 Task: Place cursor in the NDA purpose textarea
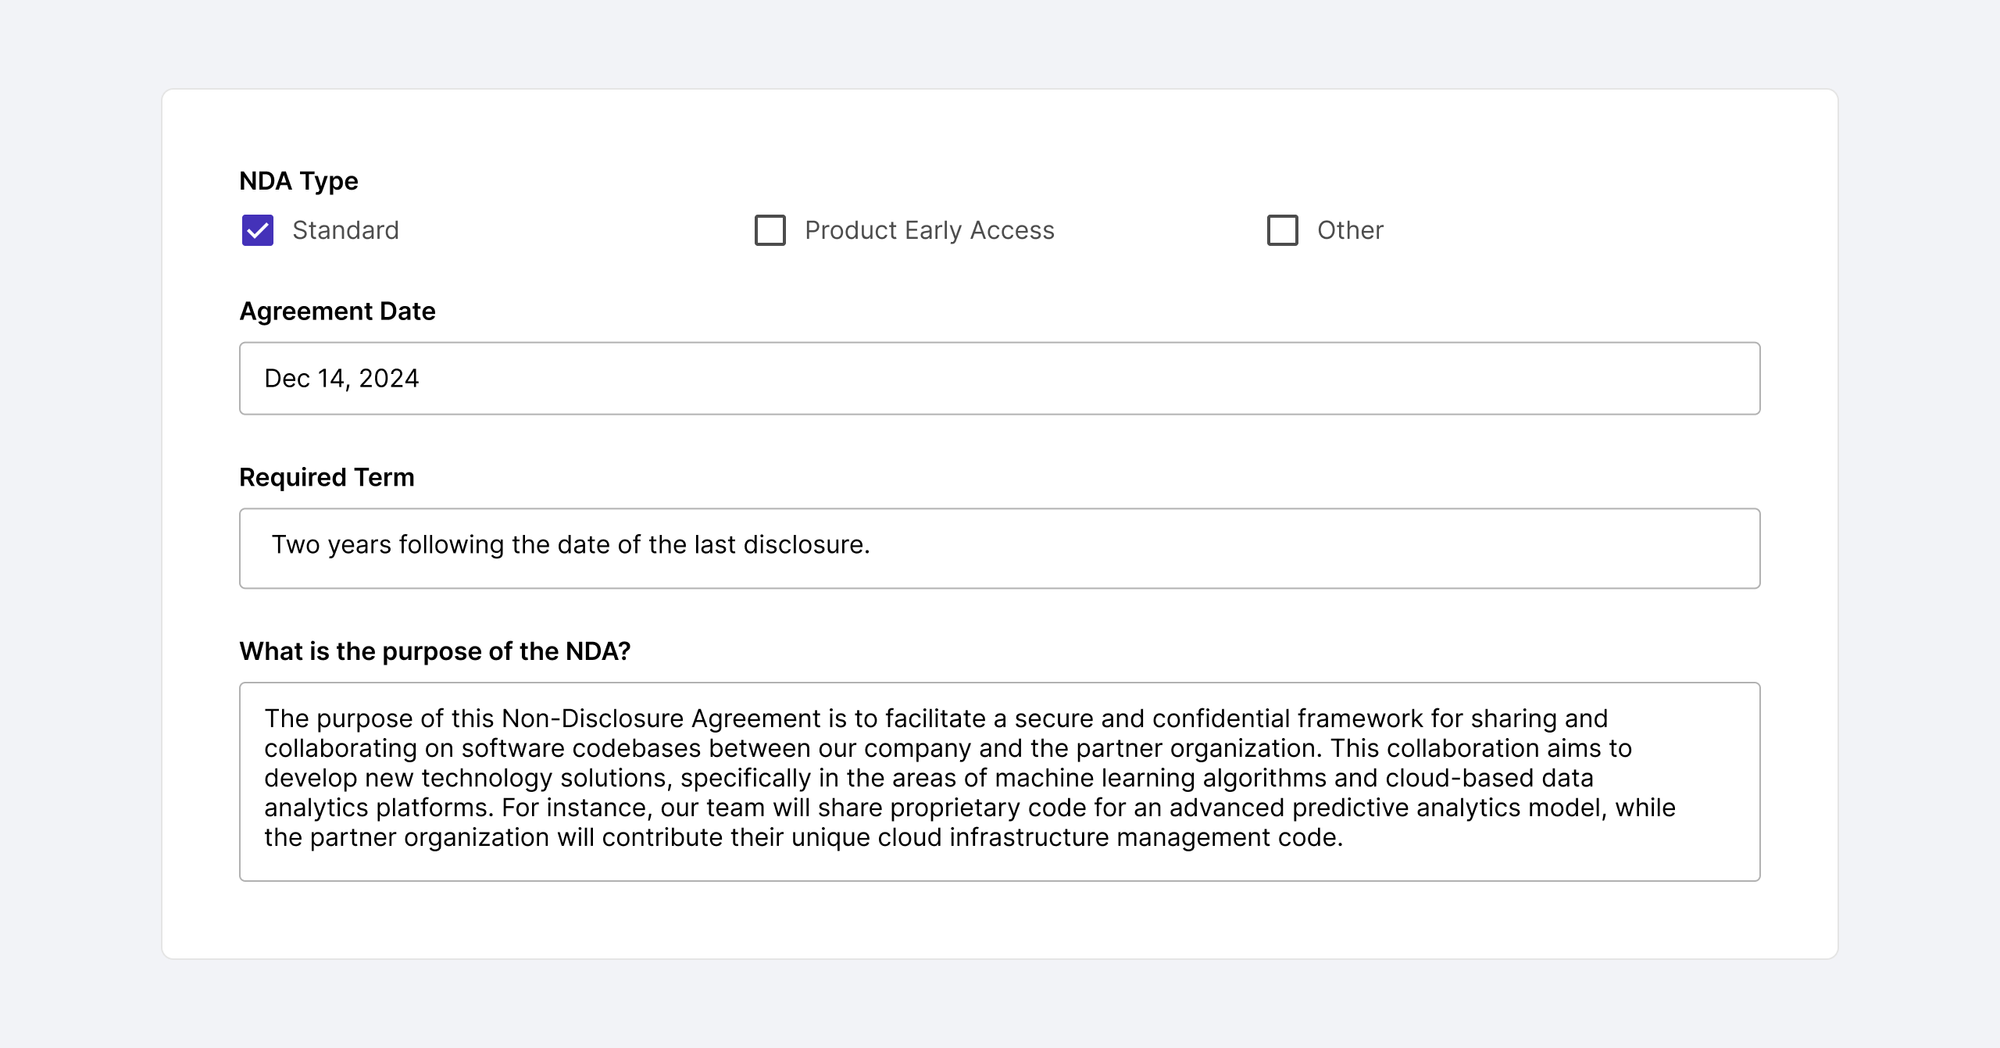click(999, 780)
